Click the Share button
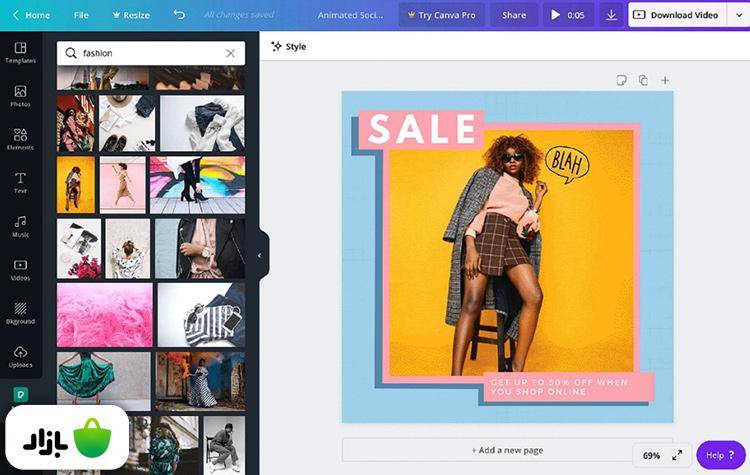Viewport: 750px width, 475px height. click(514, 15)
